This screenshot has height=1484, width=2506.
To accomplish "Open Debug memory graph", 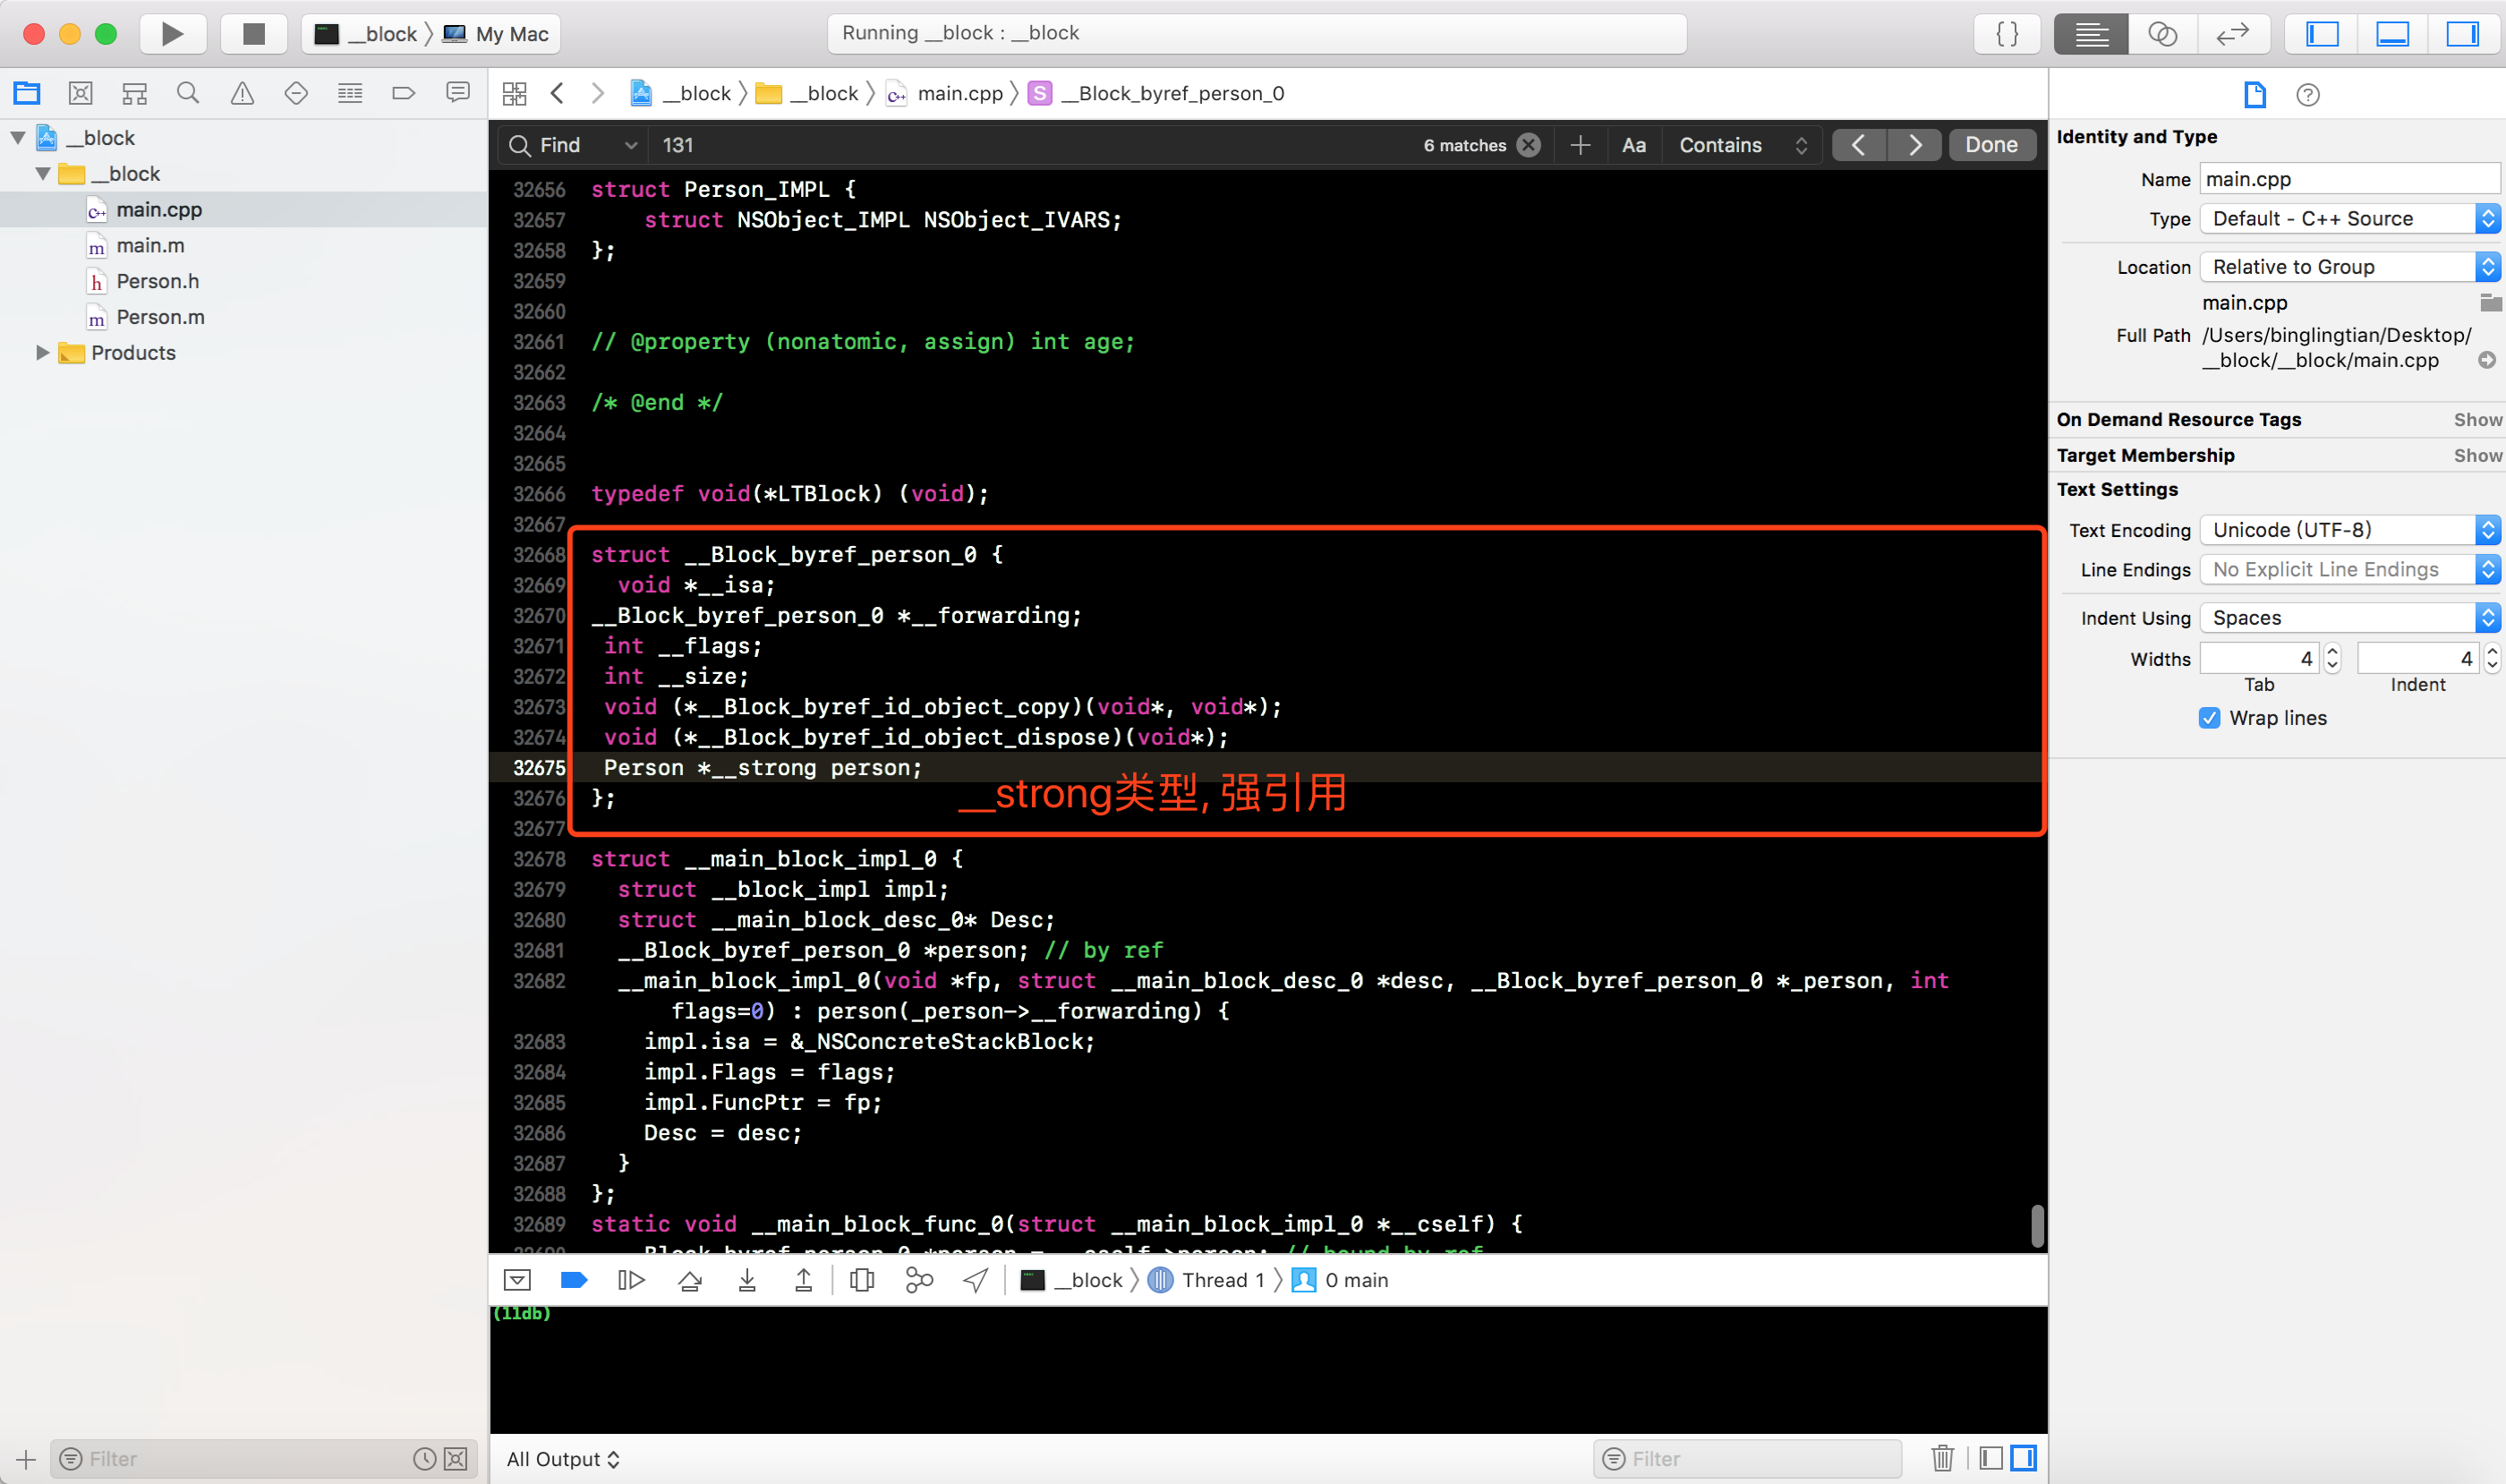I will coord(919,1280).
